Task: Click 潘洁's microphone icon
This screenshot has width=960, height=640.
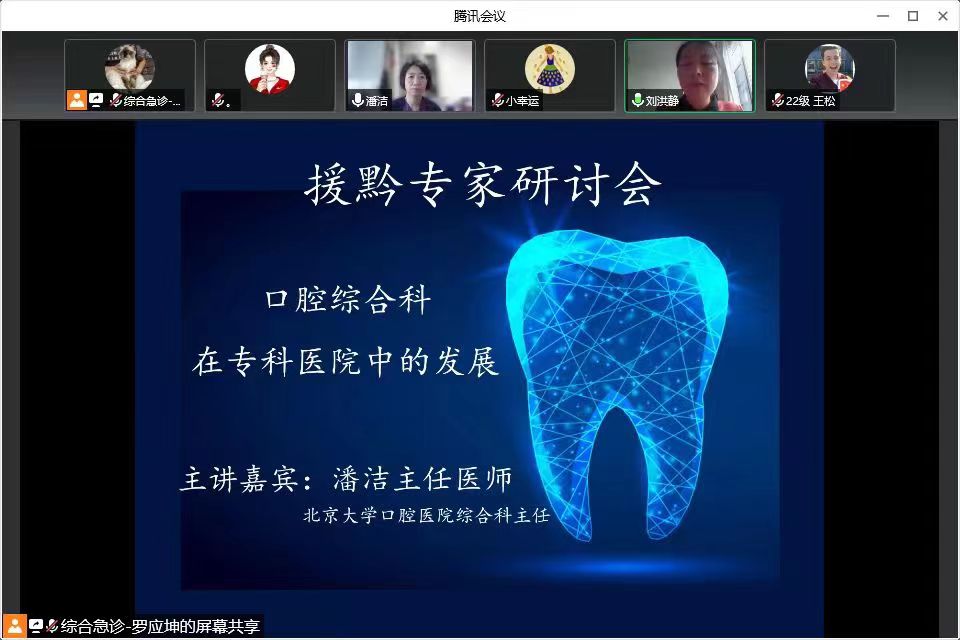Action: coord(357,101)
